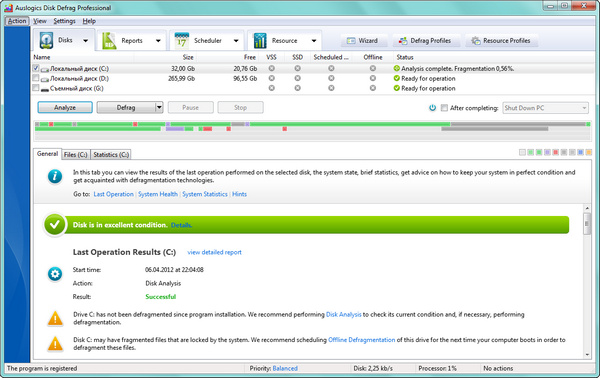Image resolution: width=600 pixels, height=378 pixels.
Task: Enable the After completing checkbox
Action: tap(444, 108)
